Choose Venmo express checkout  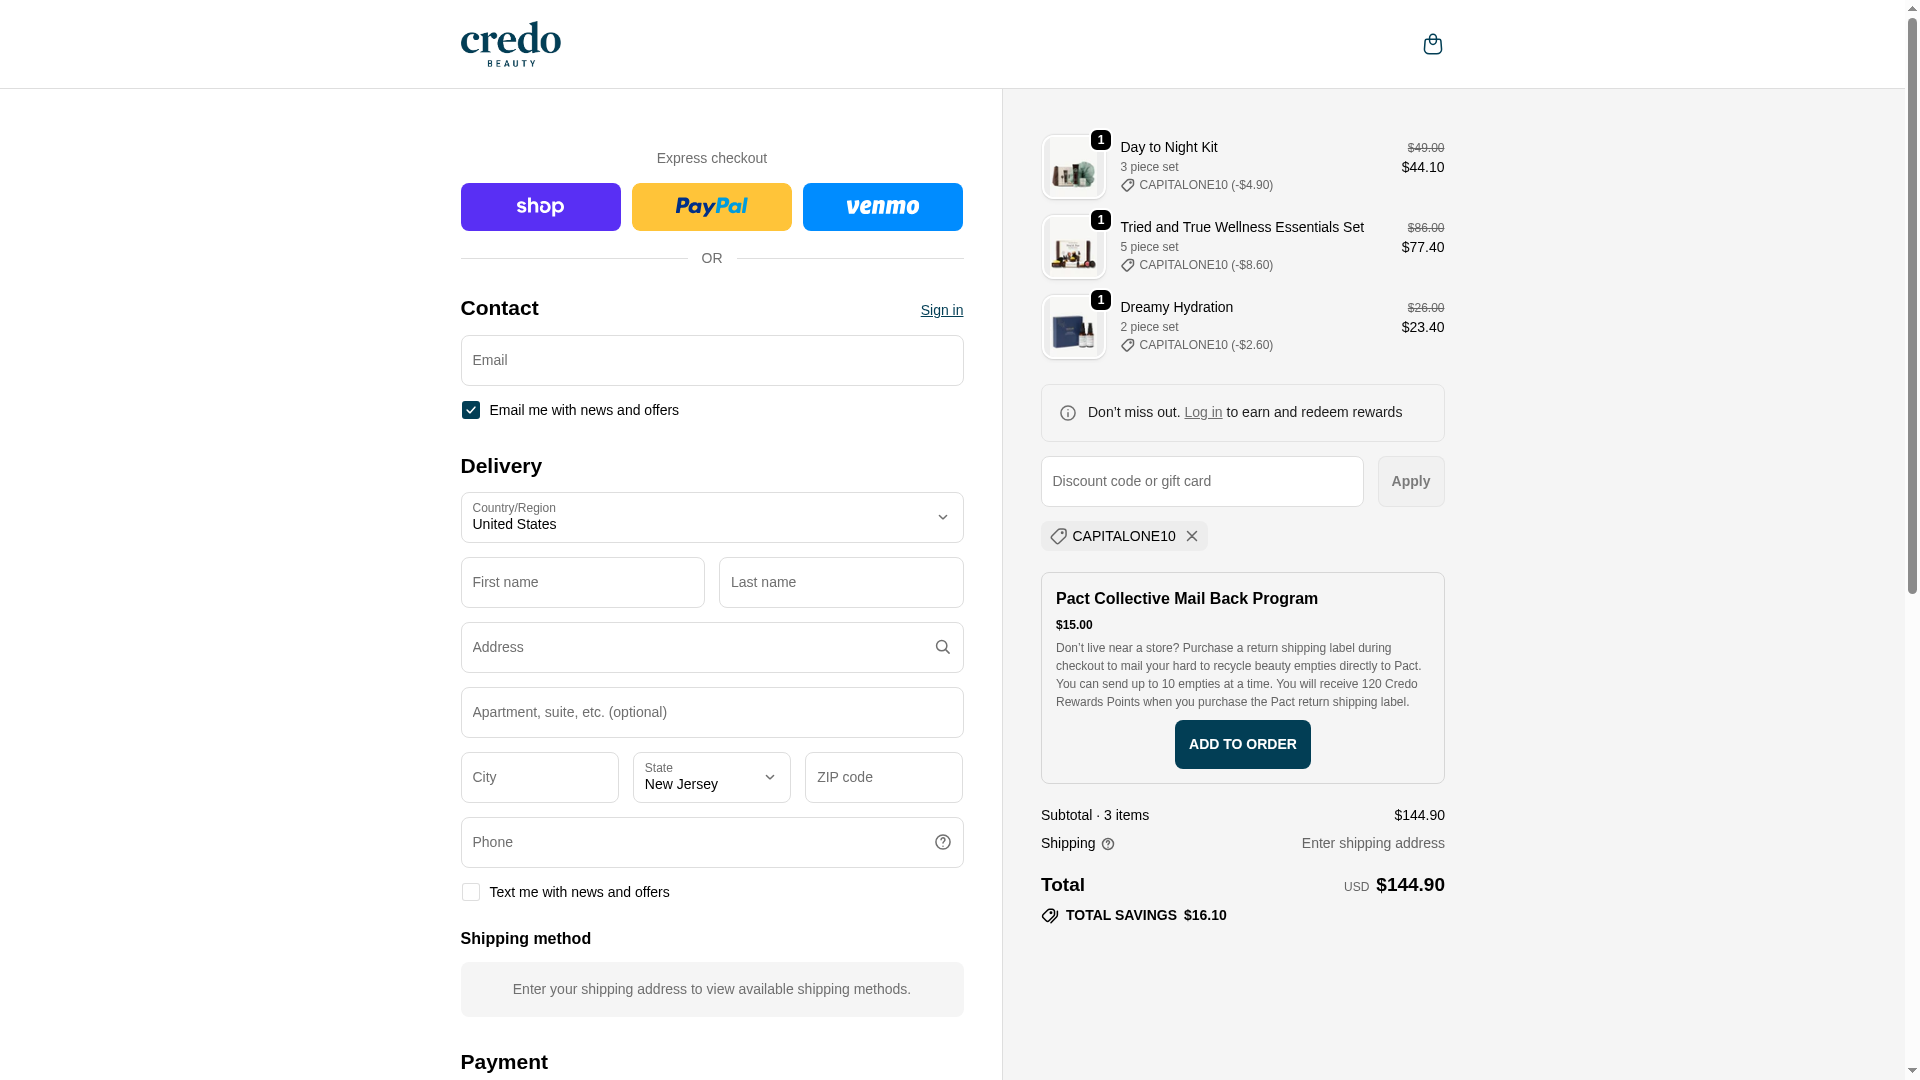point(882,207)
